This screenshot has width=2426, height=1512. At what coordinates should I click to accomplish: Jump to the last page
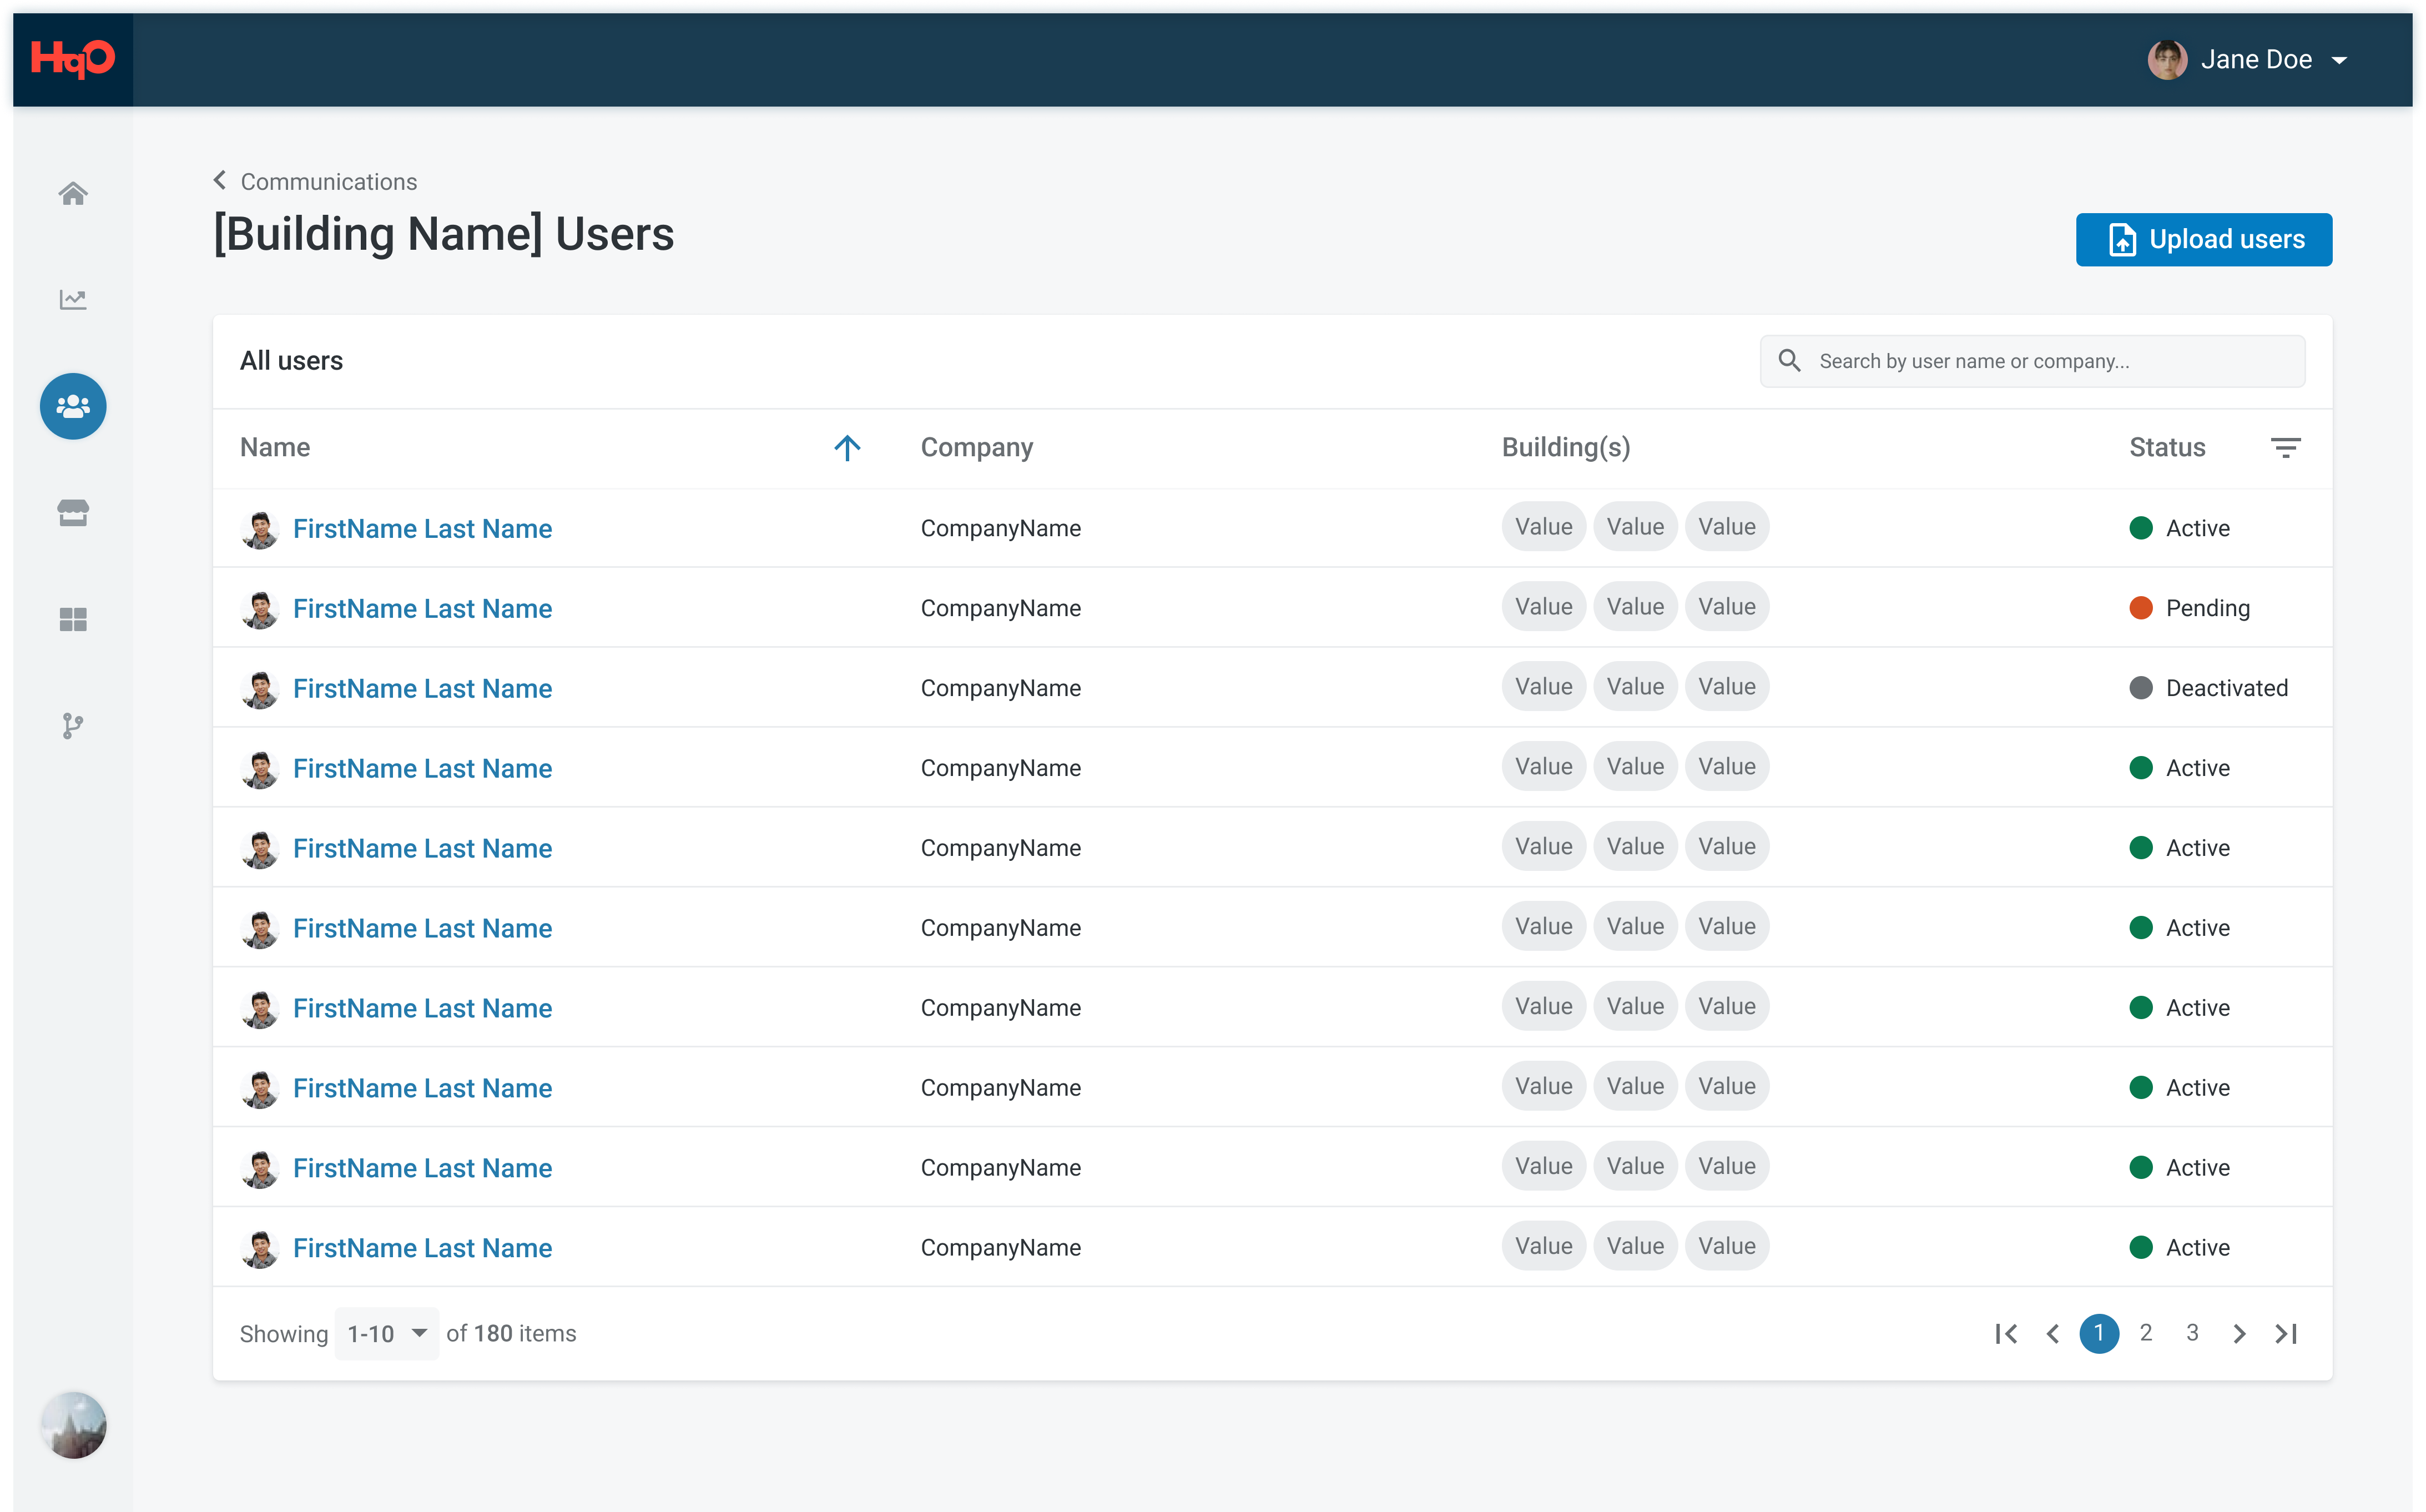(2286, 1333)
